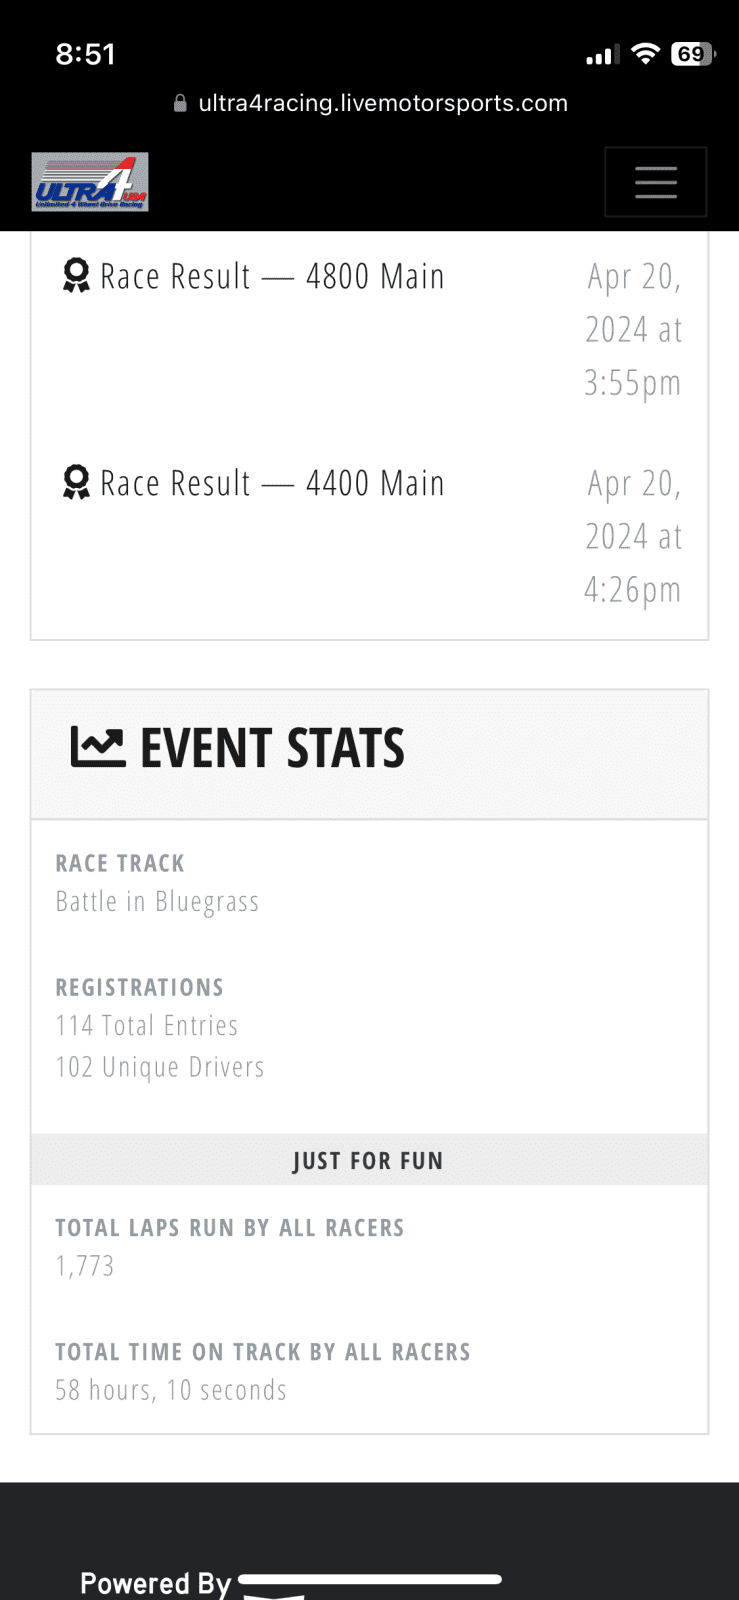Screen dimensions: 739x1600
Task: Tap the Powered By footer logo
Action: pos(370,1583)
